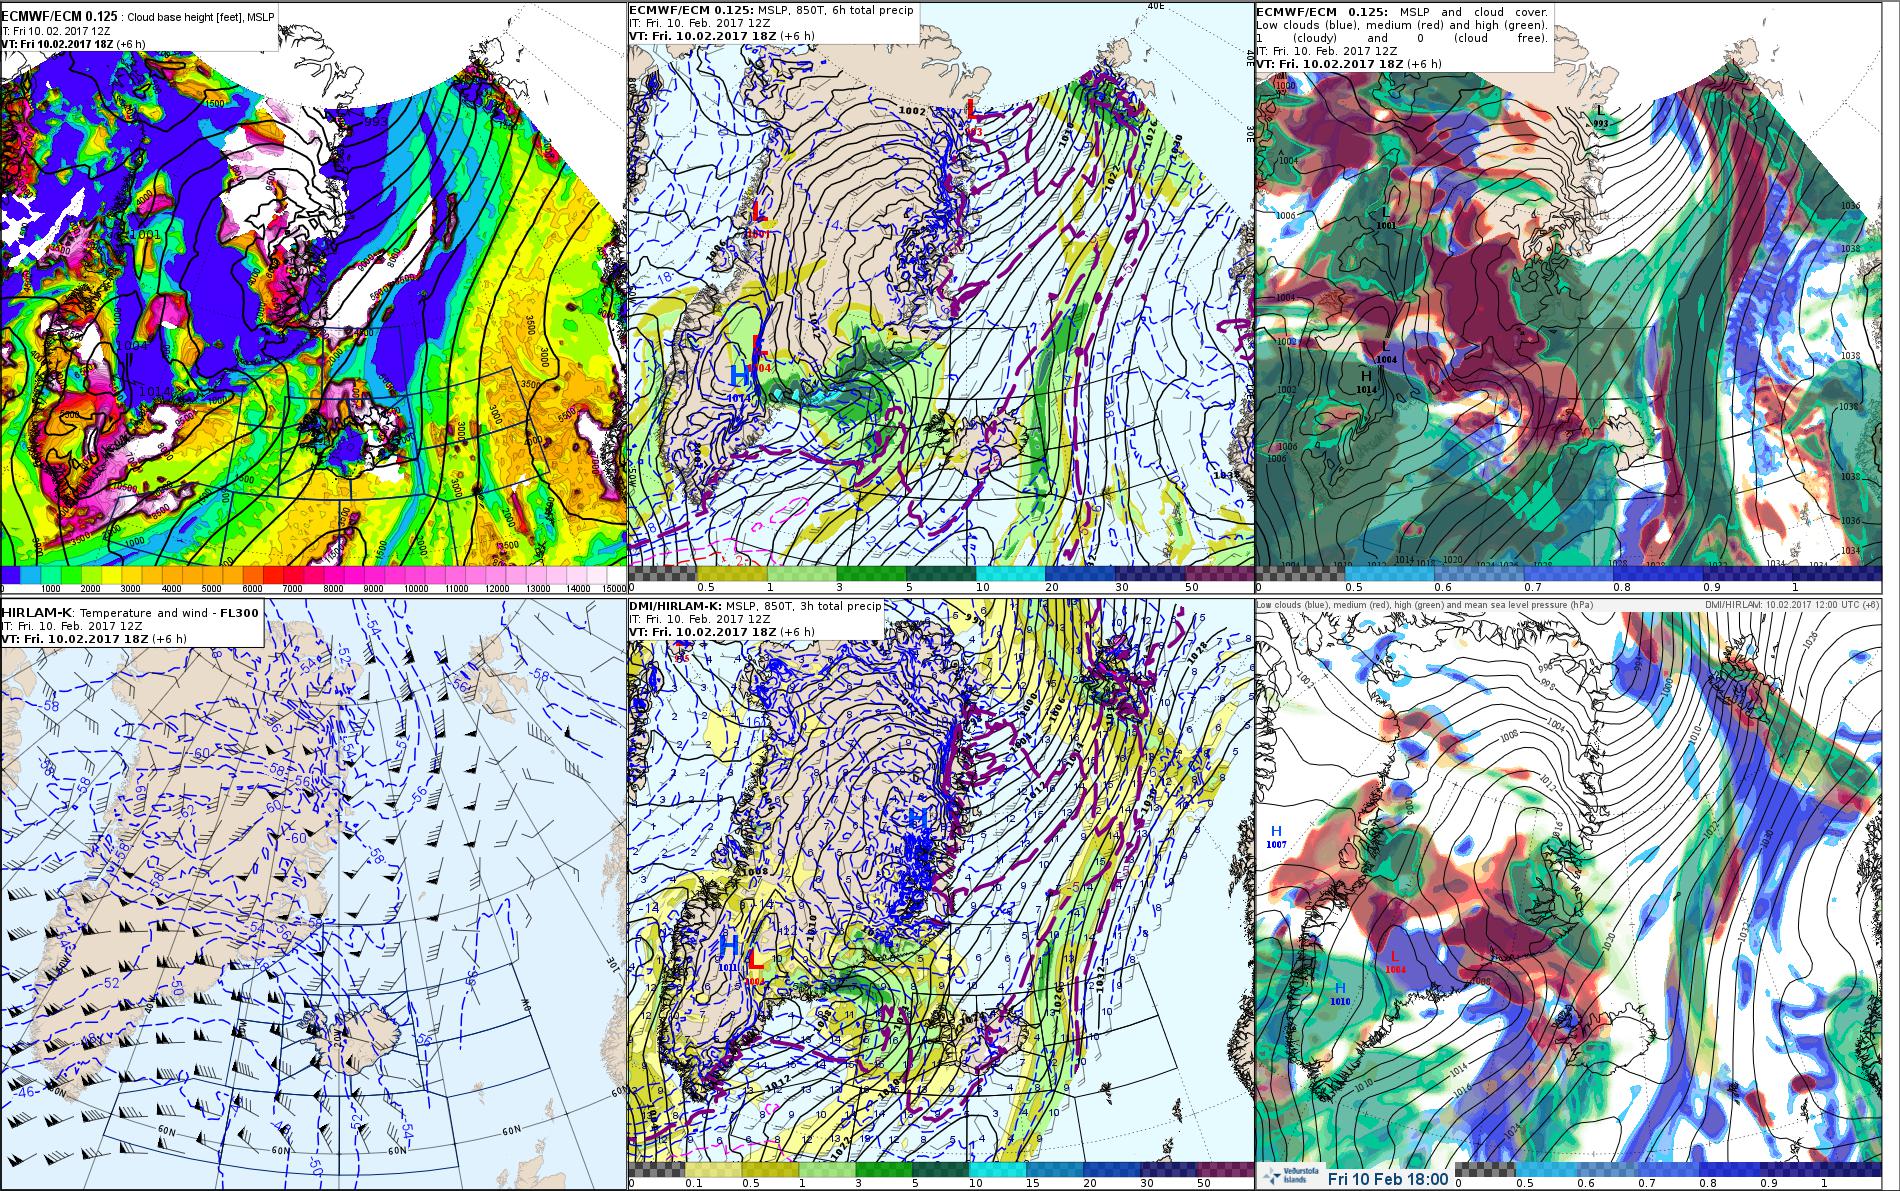The image size is (1900, 1191).
Task: Click the IT 'Fri. 10. Feb. 2017 12Z' line in cloud cover panel
Action: tap(1328, 50)
